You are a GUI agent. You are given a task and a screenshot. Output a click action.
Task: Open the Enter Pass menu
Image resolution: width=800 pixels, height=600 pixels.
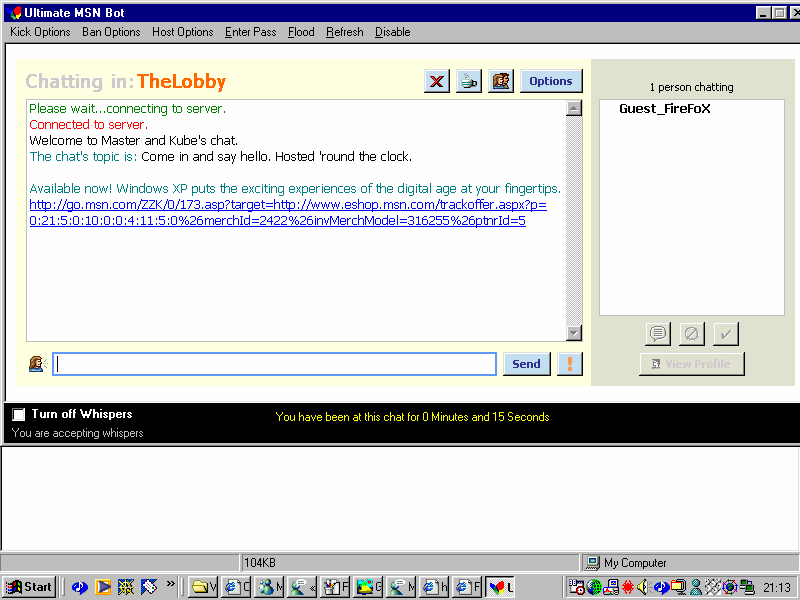pos(251,32)
